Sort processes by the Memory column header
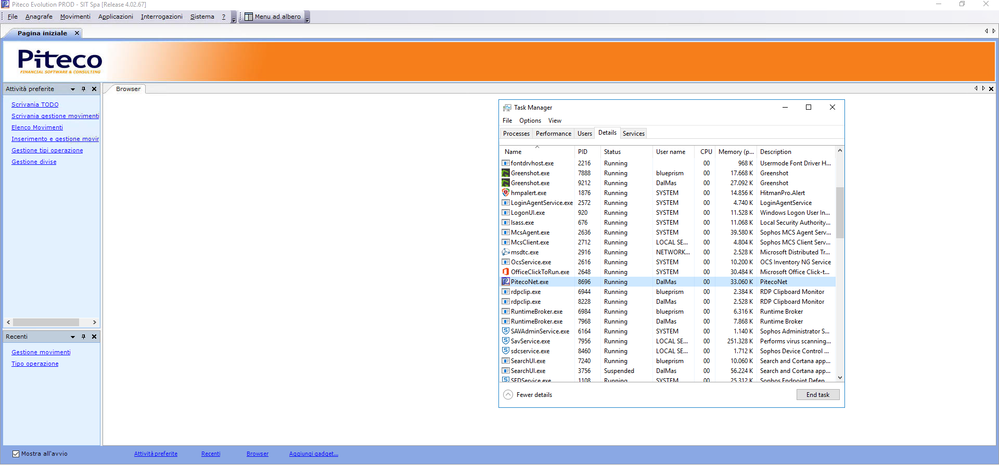Screen dimensions: 999x465 (x=736, y=152)
